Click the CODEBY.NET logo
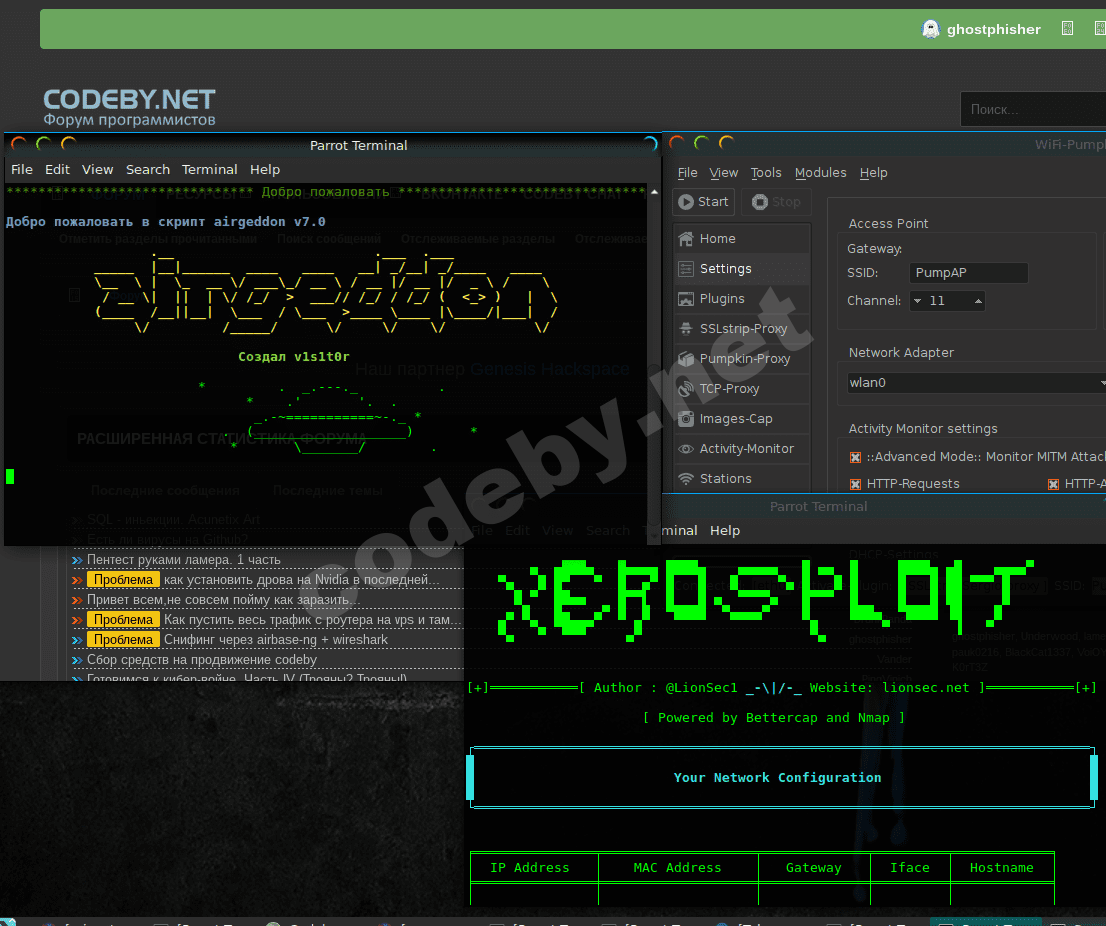 coord(129,107)
